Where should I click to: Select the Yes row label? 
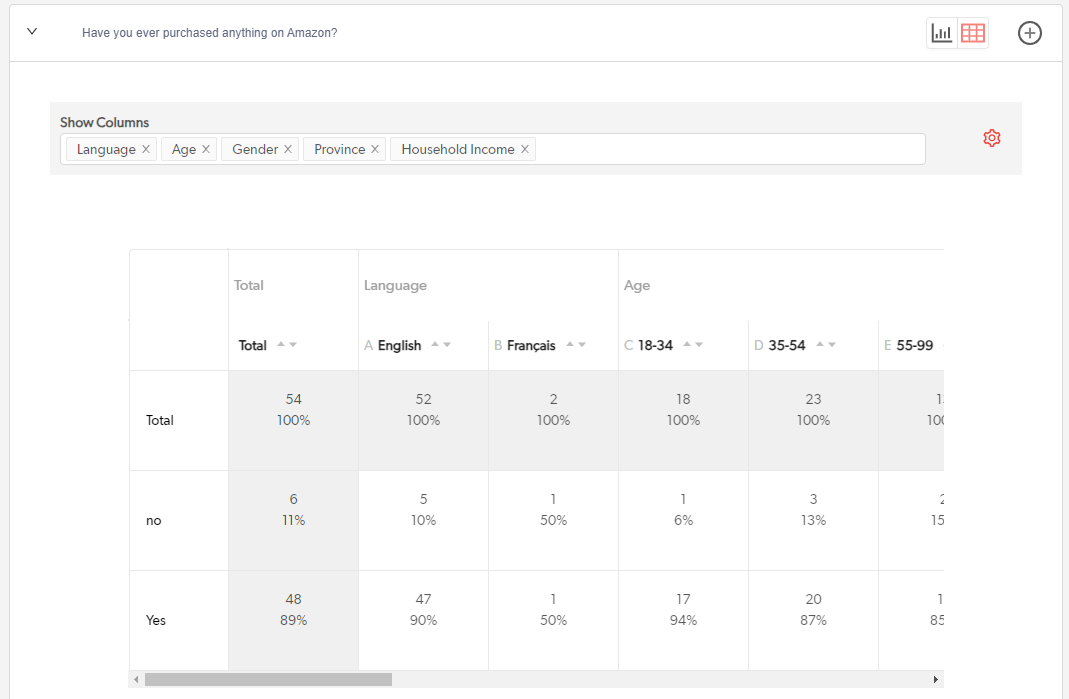pos(156,620)
